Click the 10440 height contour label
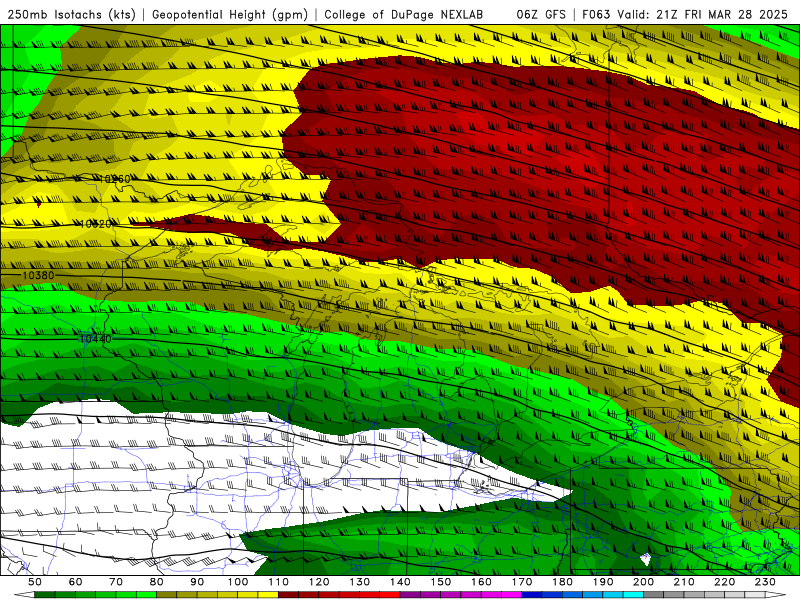The height and width of the screenshot is (600, 800). coord(95,339)
